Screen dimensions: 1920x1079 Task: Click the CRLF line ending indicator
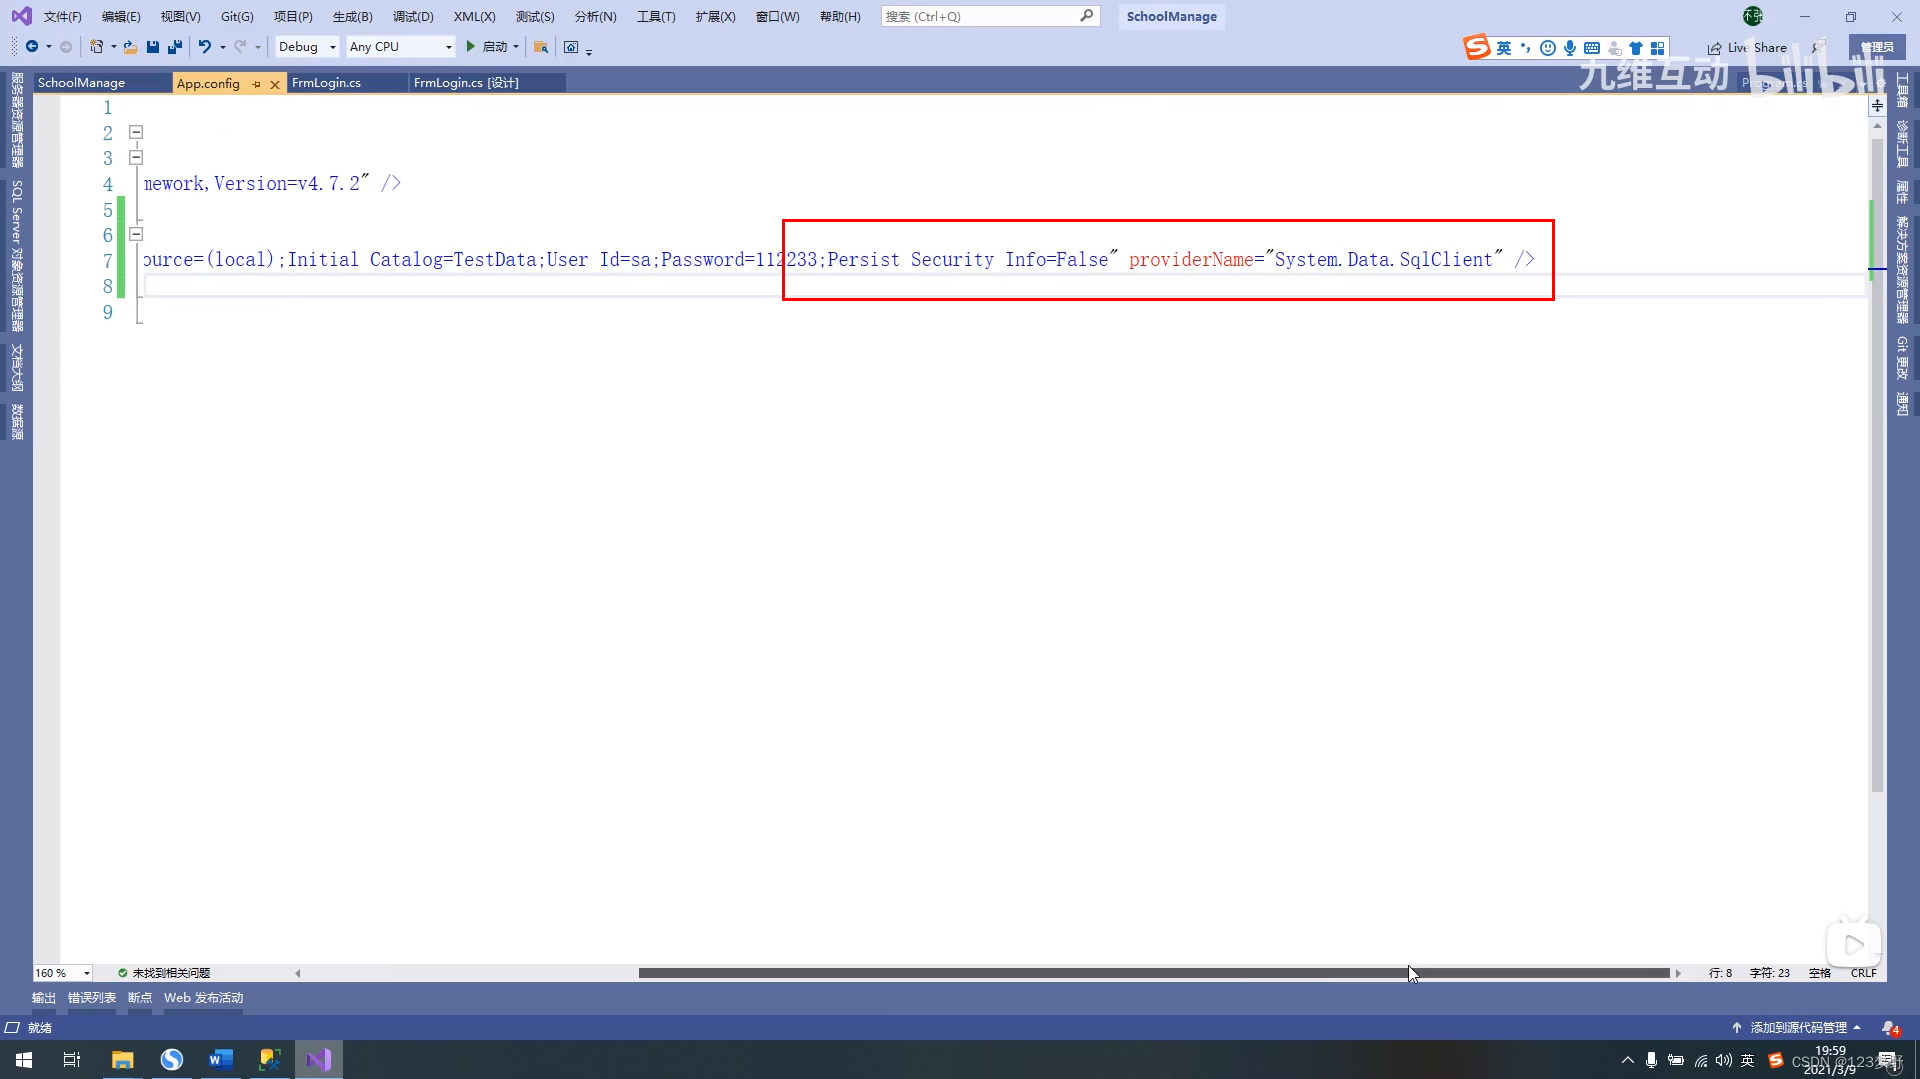point(1864,973)
